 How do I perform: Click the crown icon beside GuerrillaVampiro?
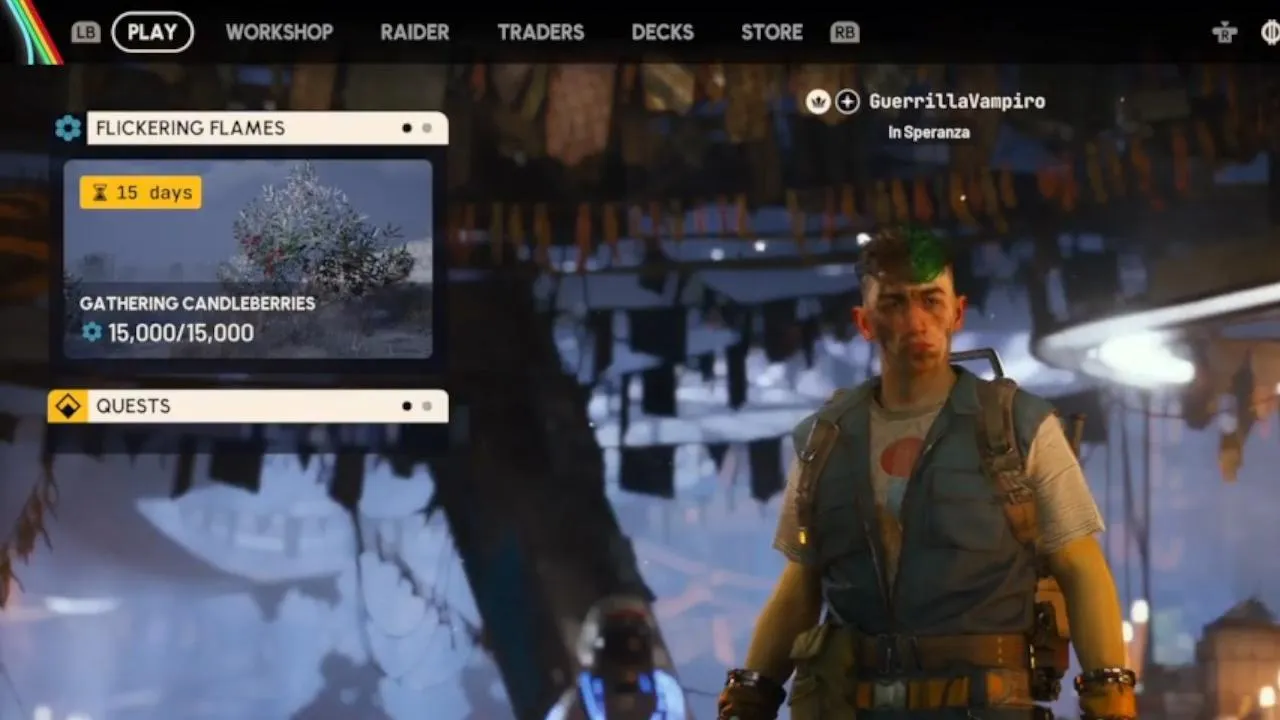pos(818,101)
